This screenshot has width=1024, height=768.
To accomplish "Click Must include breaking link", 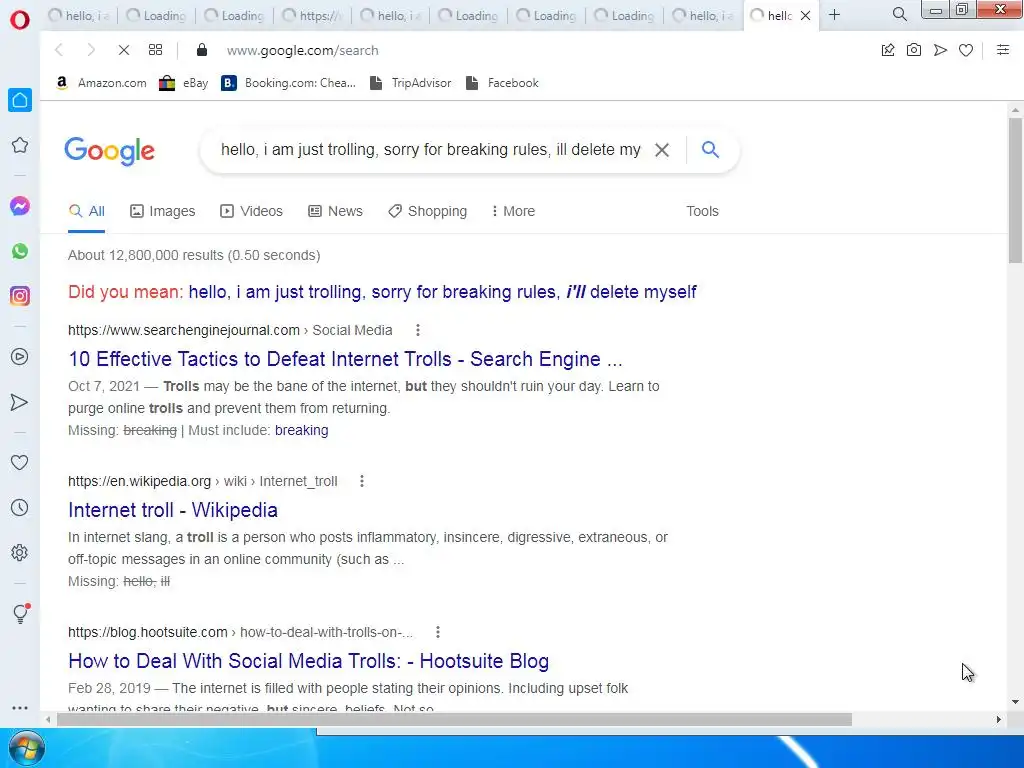I will click(302, 430).
